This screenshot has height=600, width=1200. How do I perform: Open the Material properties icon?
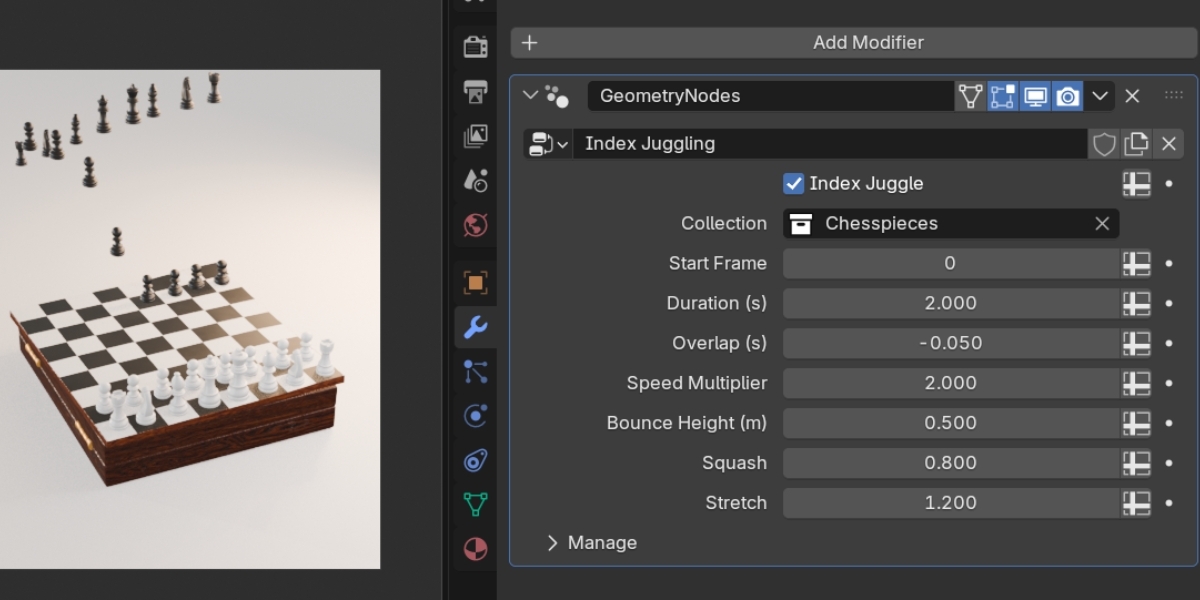click(476, 549)
